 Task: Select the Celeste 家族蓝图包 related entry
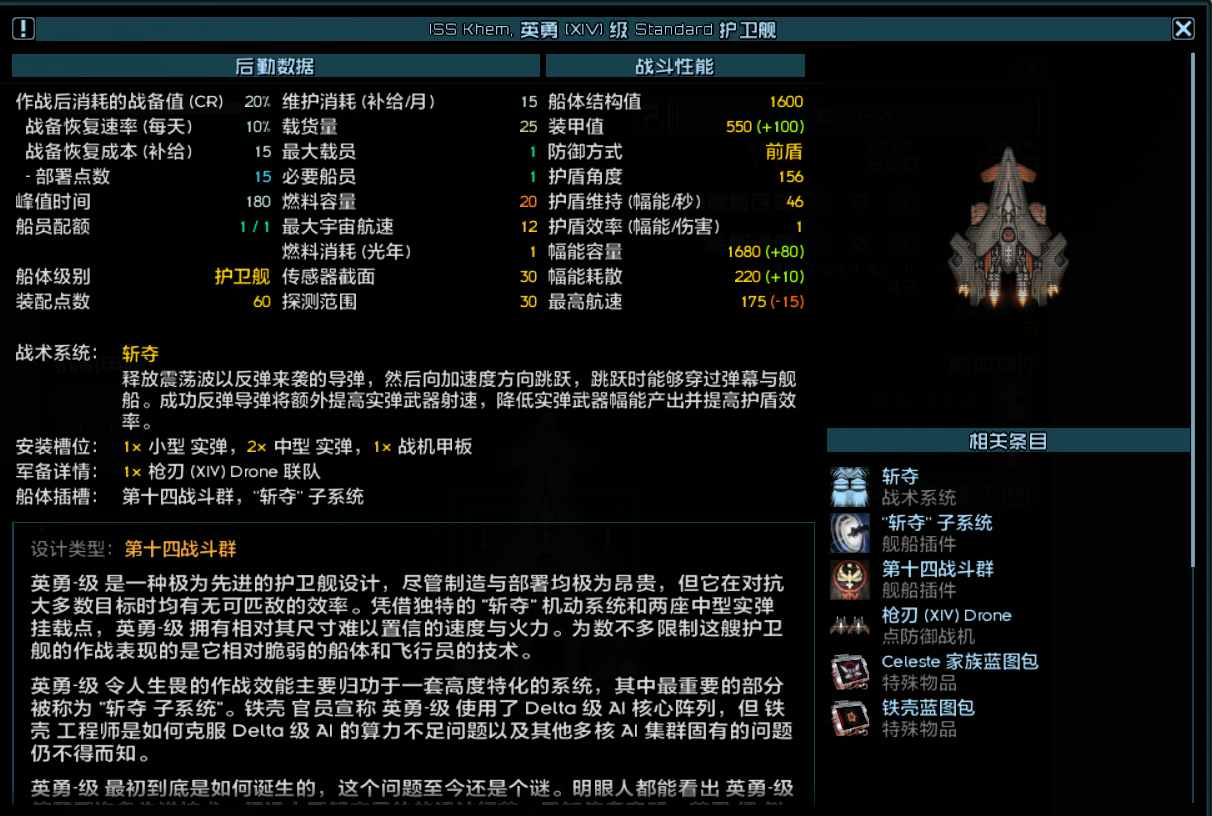point(960,661)
